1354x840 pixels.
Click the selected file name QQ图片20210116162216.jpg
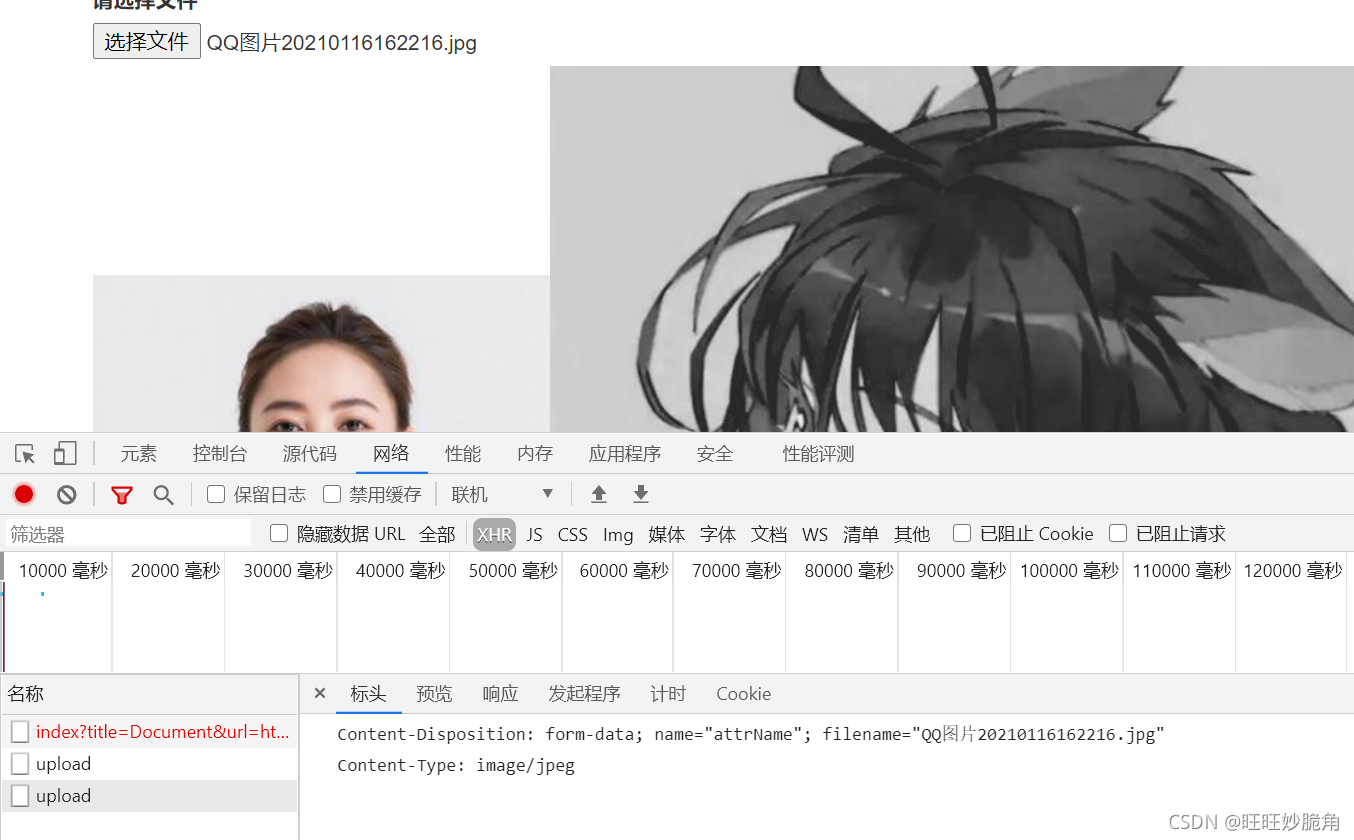point(342,43)
